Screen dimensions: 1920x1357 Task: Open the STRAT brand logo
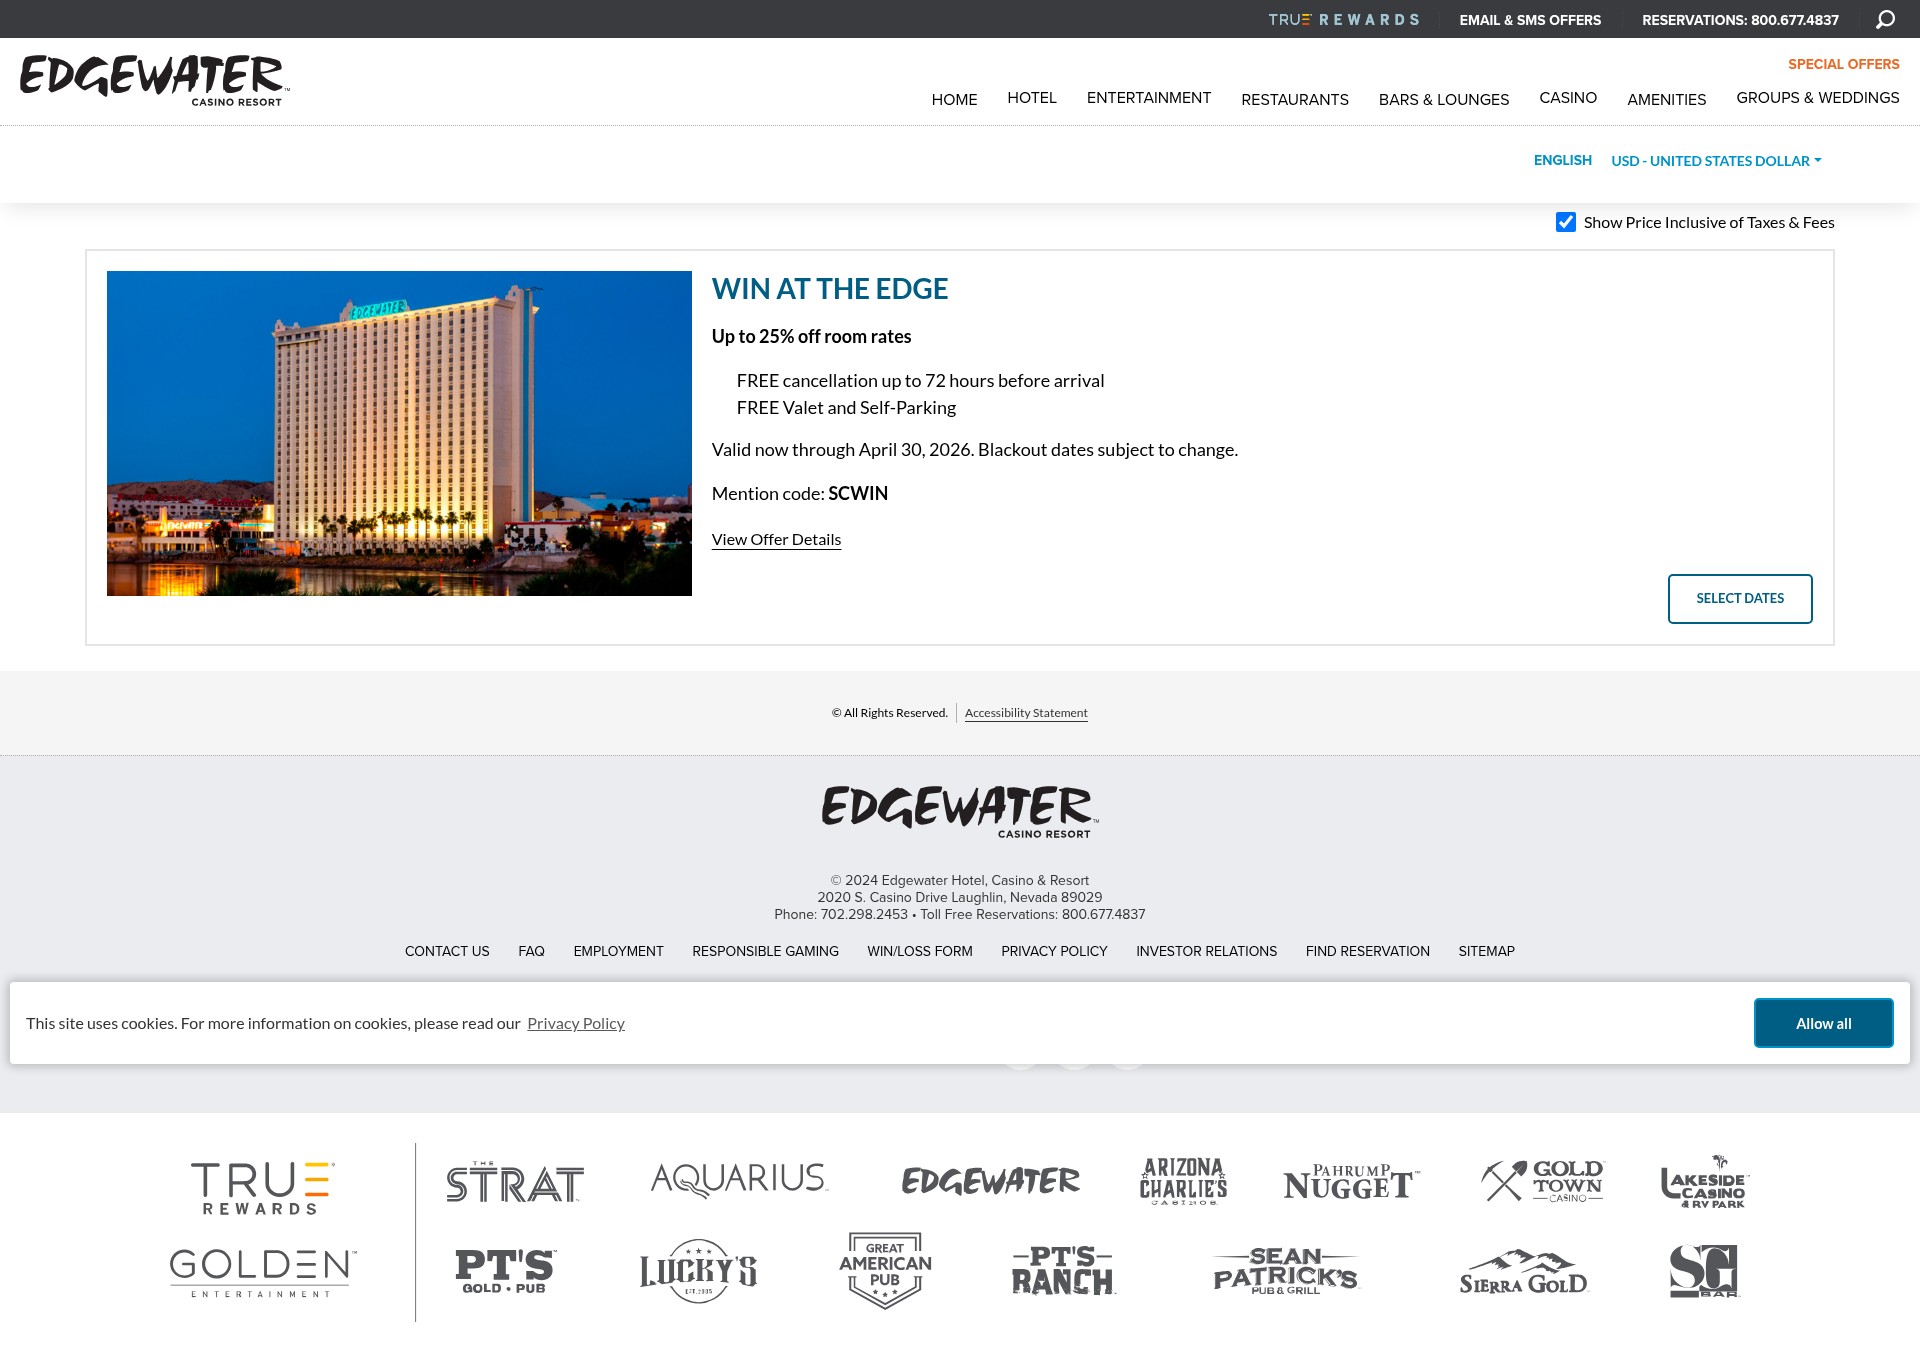515,1182
